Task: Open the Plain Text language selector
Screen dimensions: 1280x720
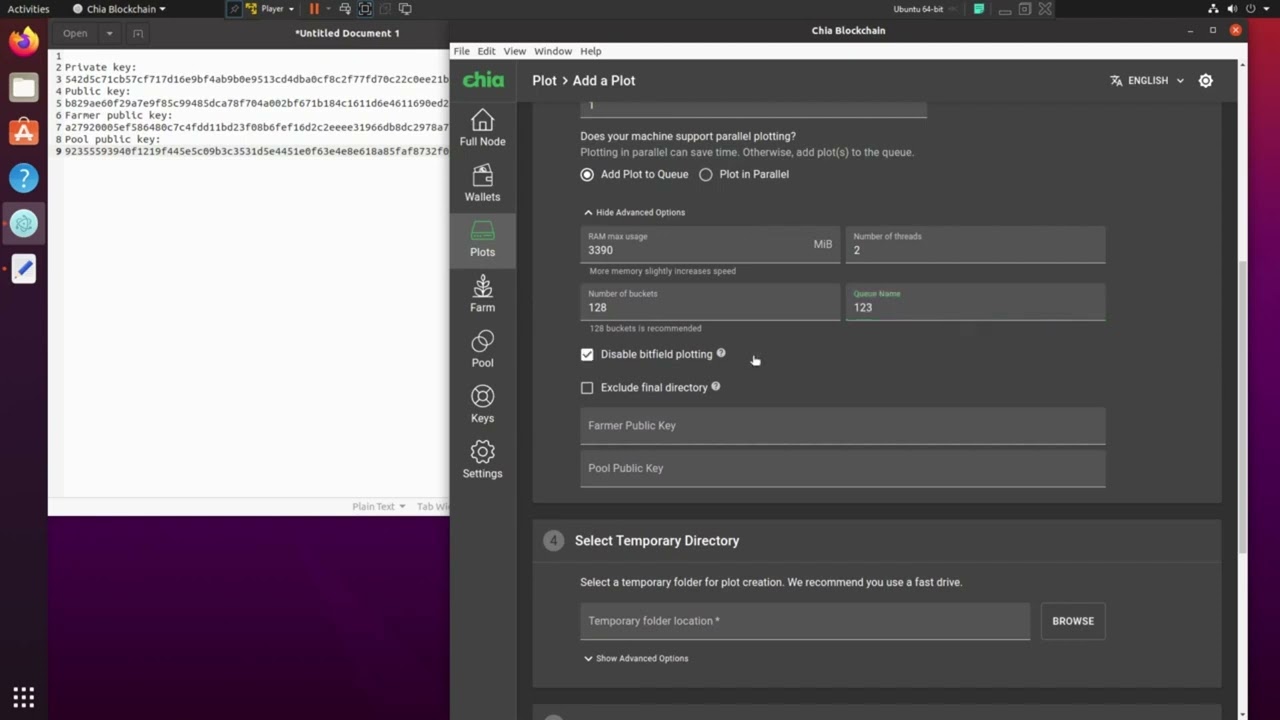Action: pyautogui.click(x=379, y=506)
